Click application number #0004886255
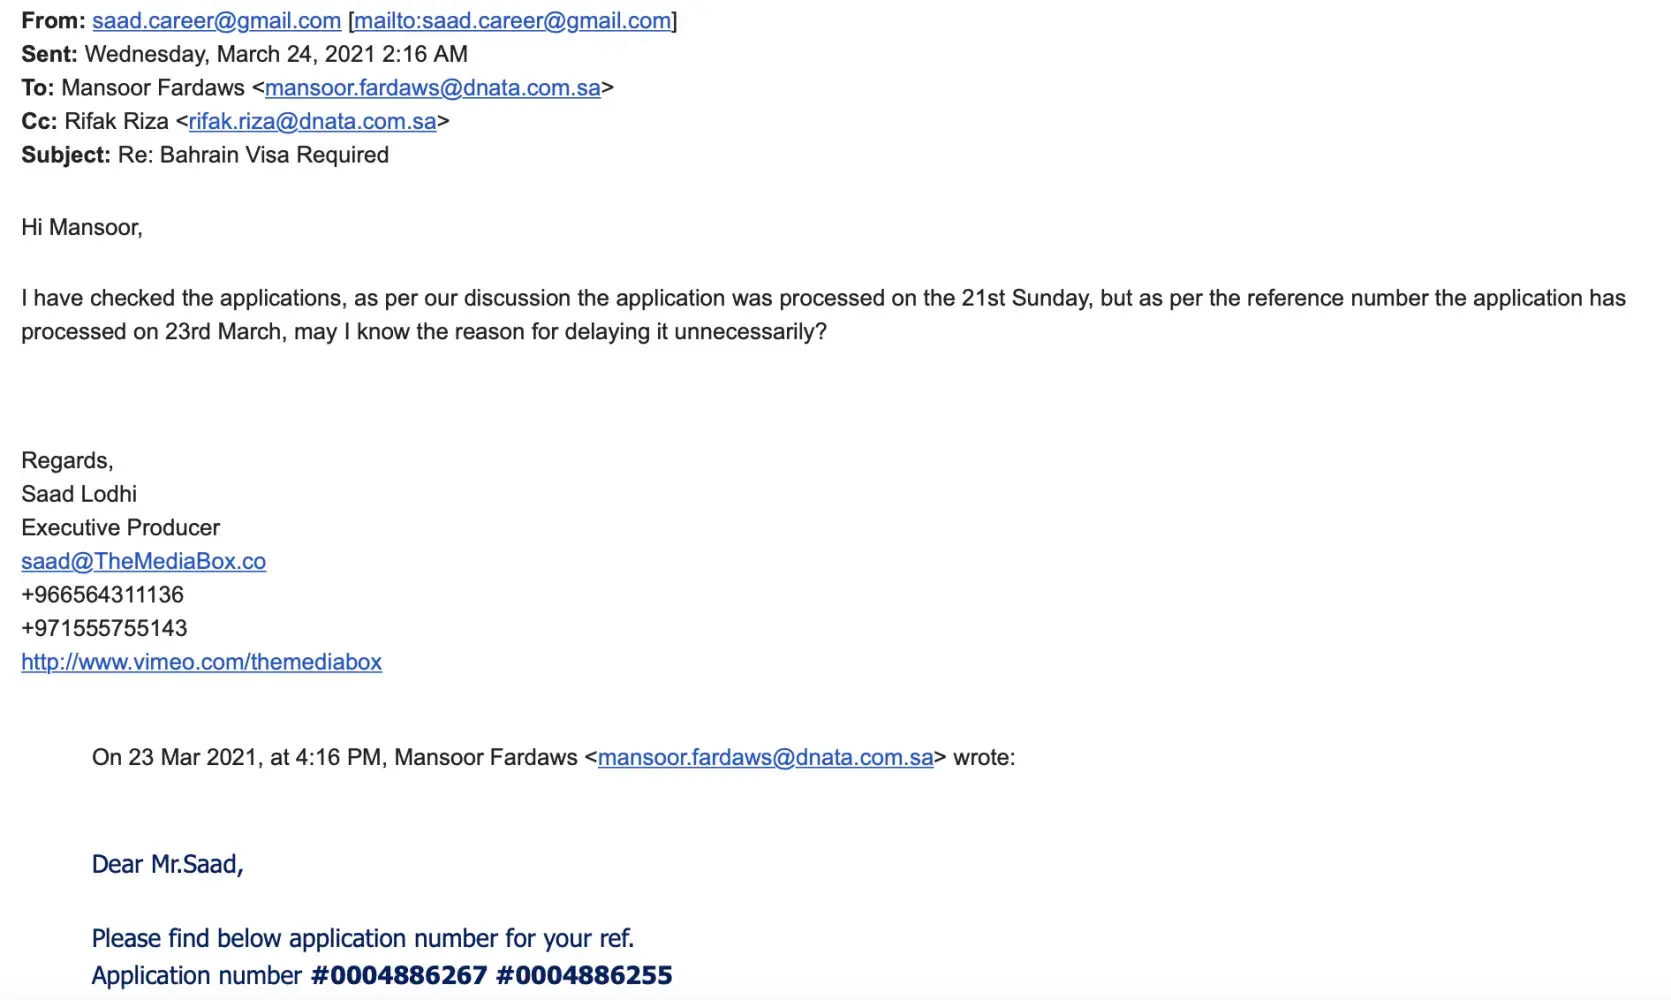1671x1000 pixels. [584, 976]
